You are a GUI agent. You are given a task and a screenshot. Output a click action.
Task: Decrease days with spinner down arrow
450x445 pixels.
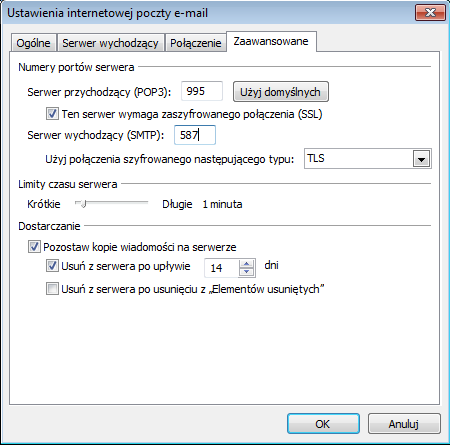pos(247,272)
